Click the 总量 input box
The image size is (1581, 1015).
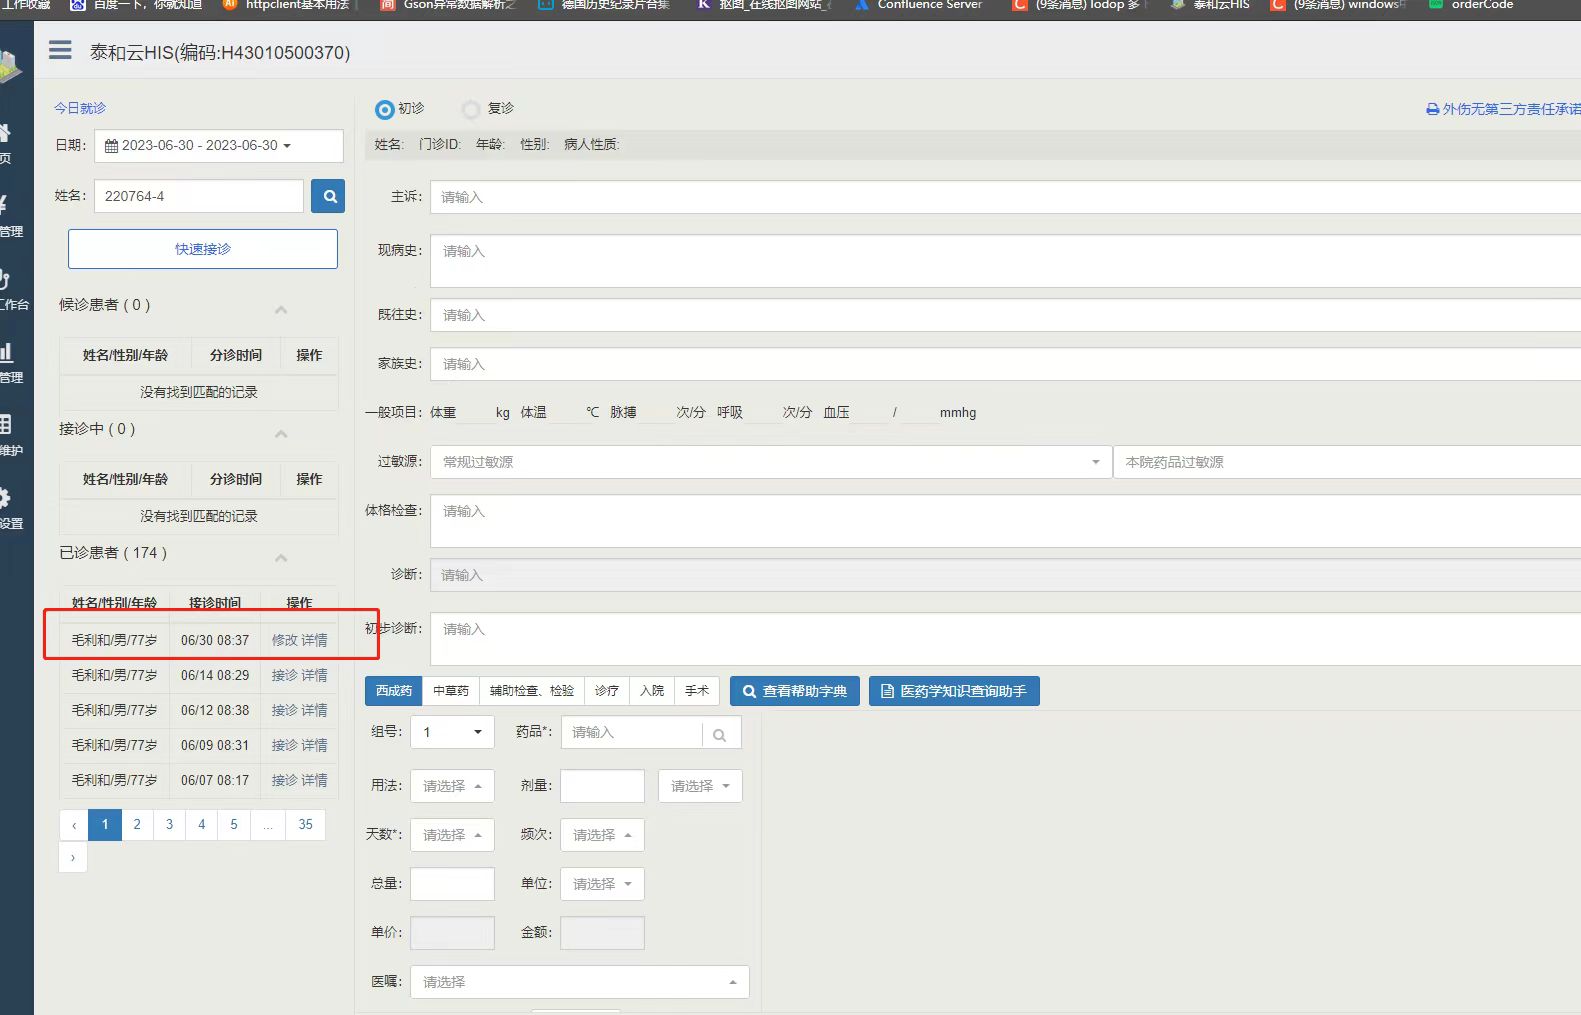click(x=452, y=884)
